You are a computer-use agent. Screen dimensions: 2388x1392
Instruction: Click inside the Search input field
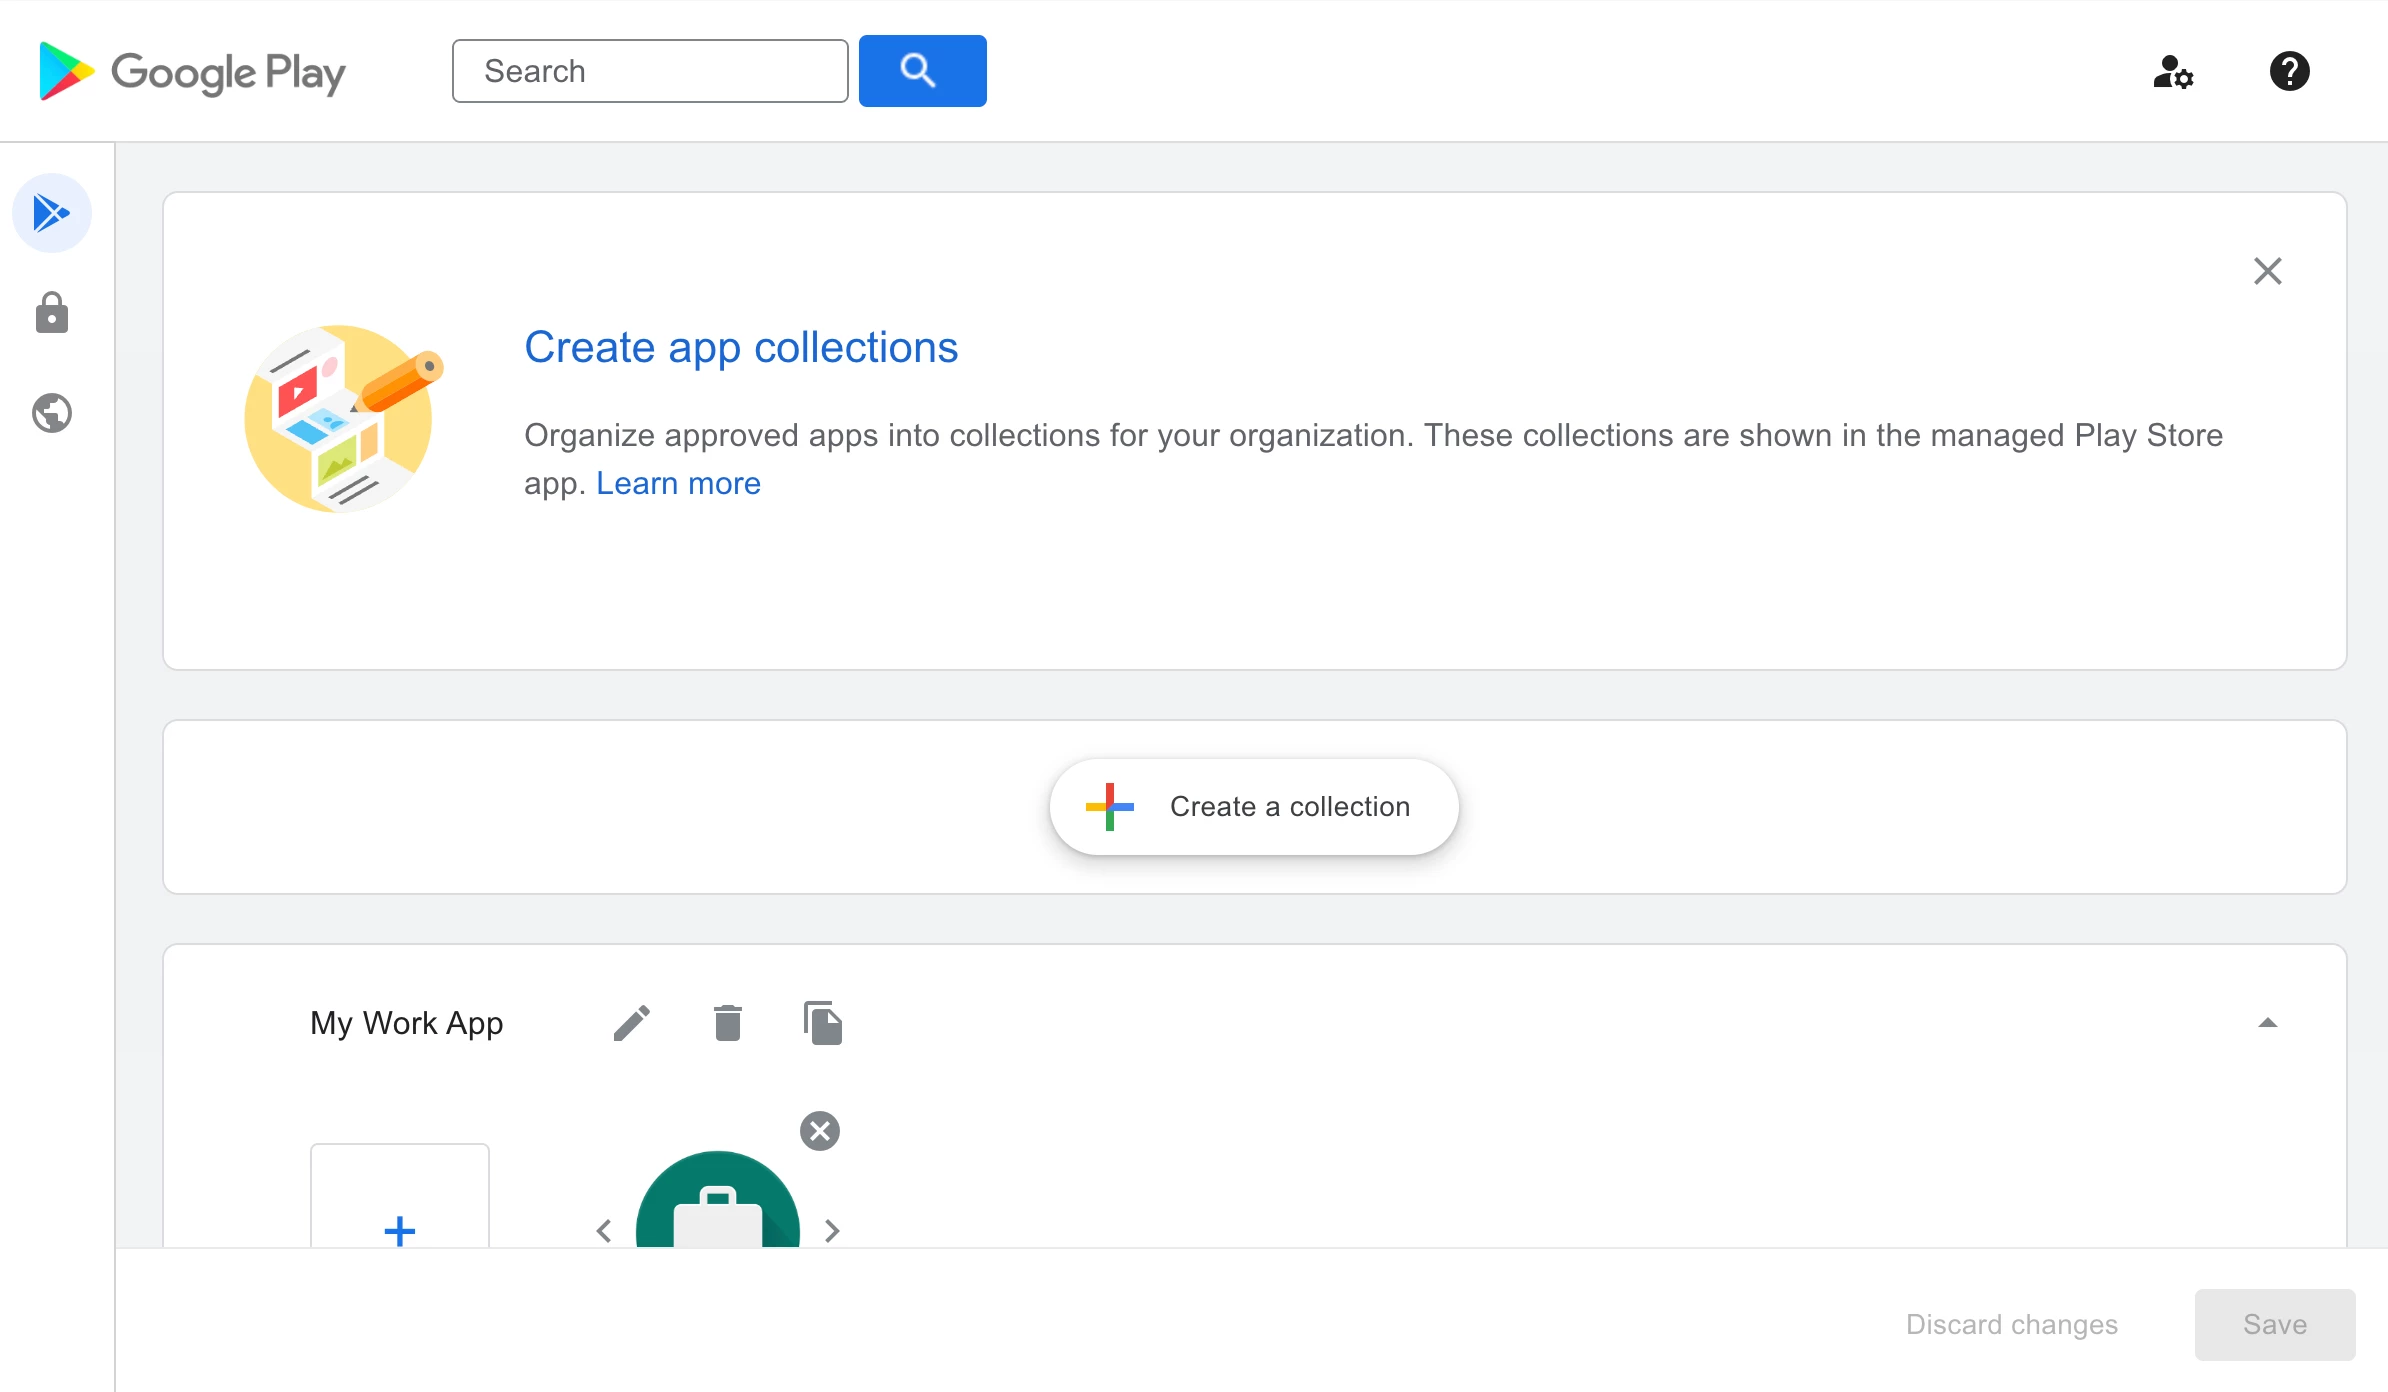(x=650, y=71)
